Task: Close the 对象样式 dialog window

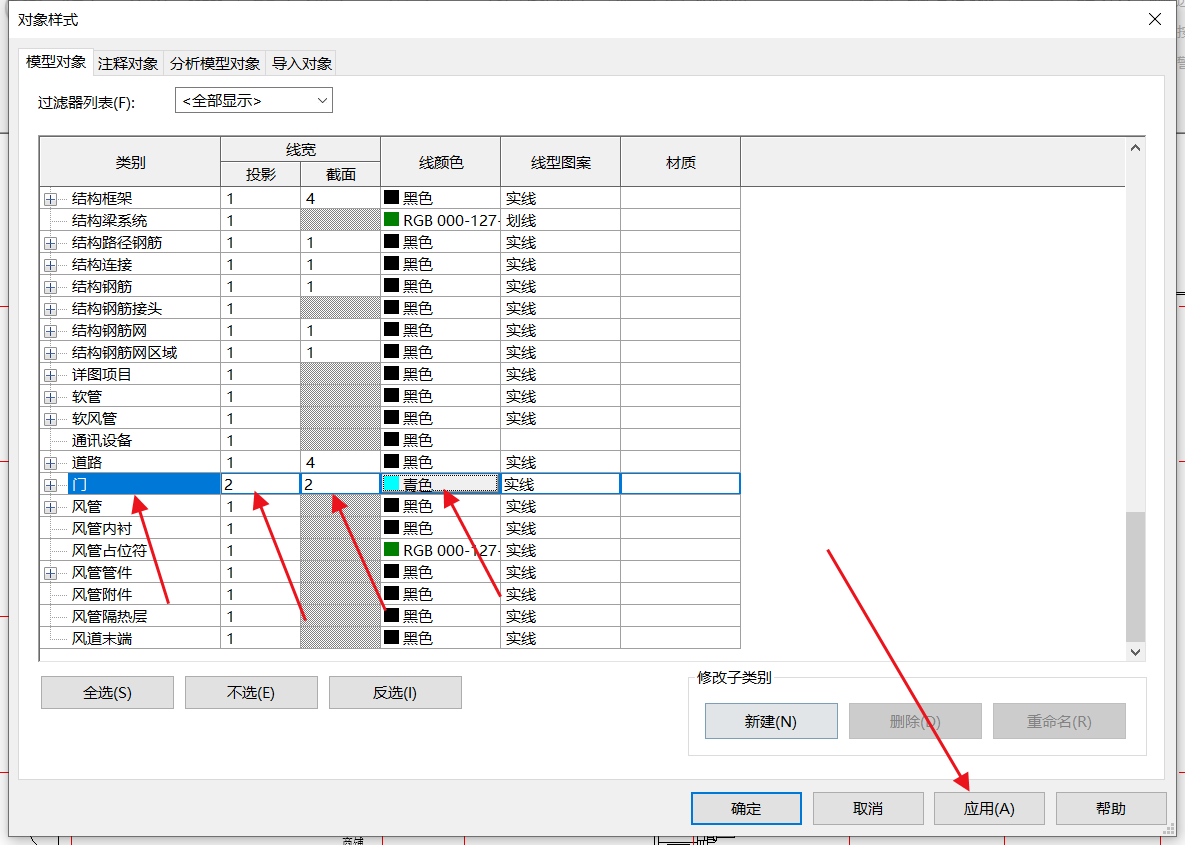Action: coord(1155,19)
